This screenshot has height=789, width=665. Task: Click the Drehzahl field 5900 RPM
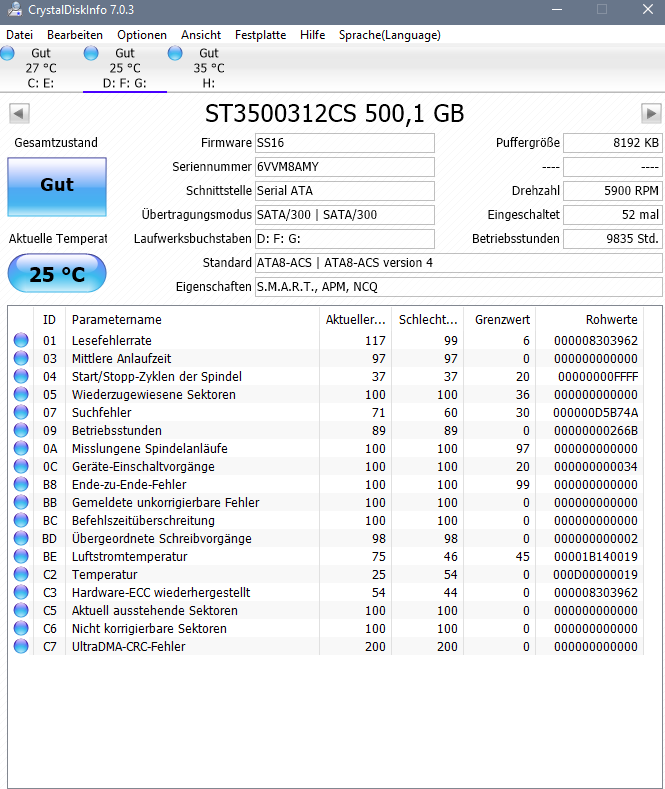613,191
